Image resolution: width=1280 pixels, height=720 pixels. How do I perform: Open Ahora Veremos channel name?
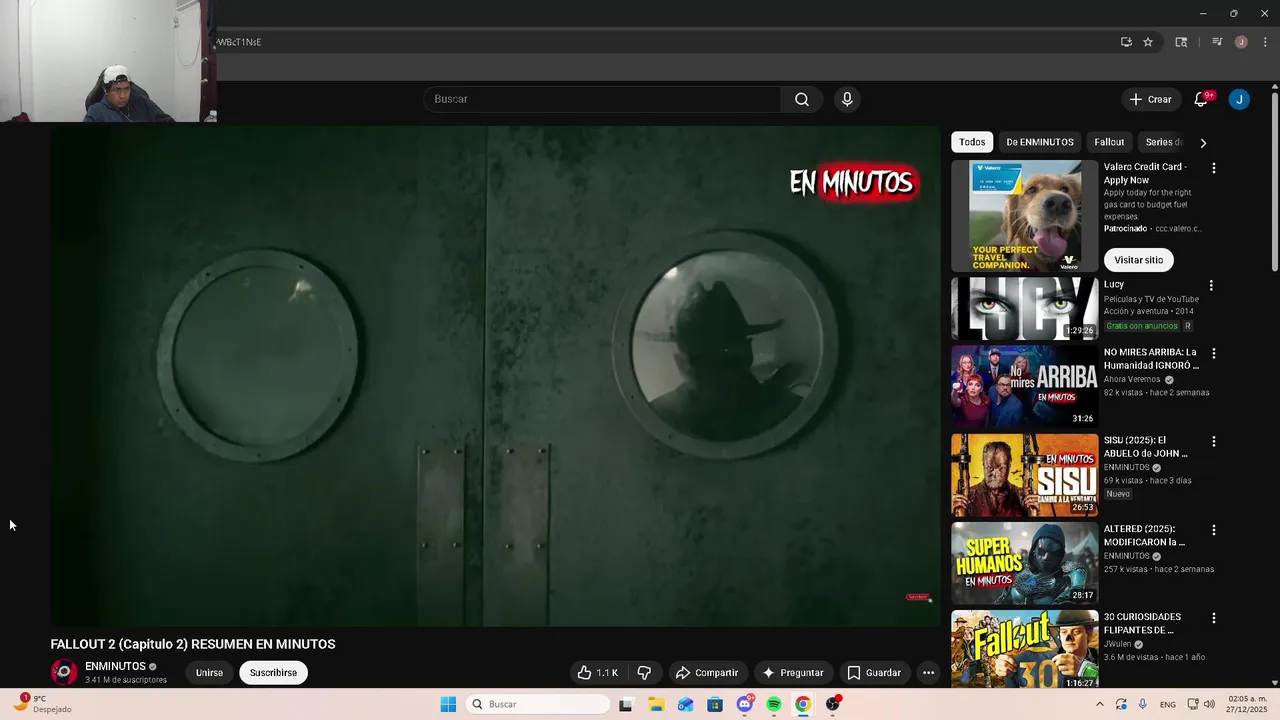(x=1132, y=380)
